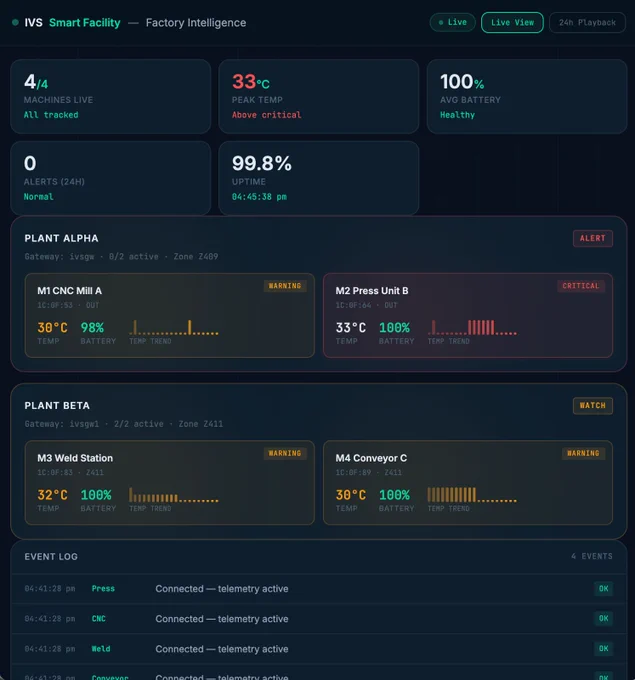
Task: Open the M2 Press Unit B title
Action: click(372, 291)
